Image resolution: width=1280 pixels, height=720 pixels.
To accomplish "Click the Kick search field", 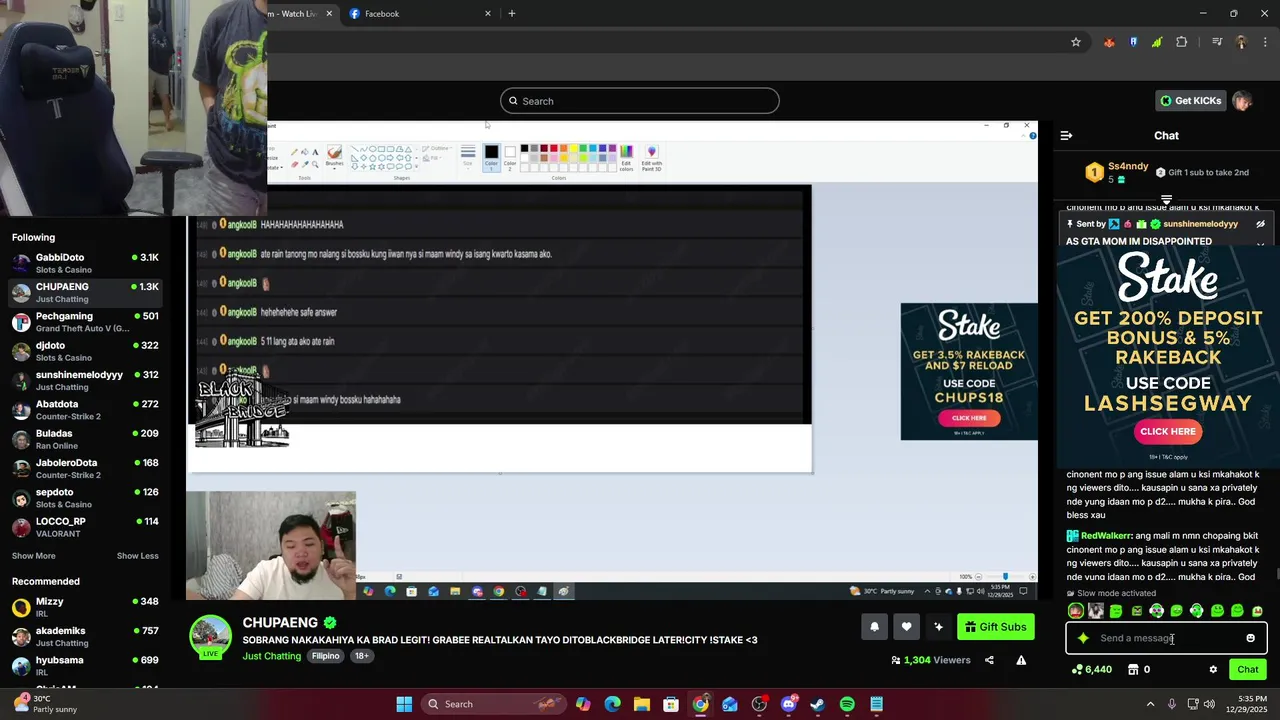I will (640, 101).
